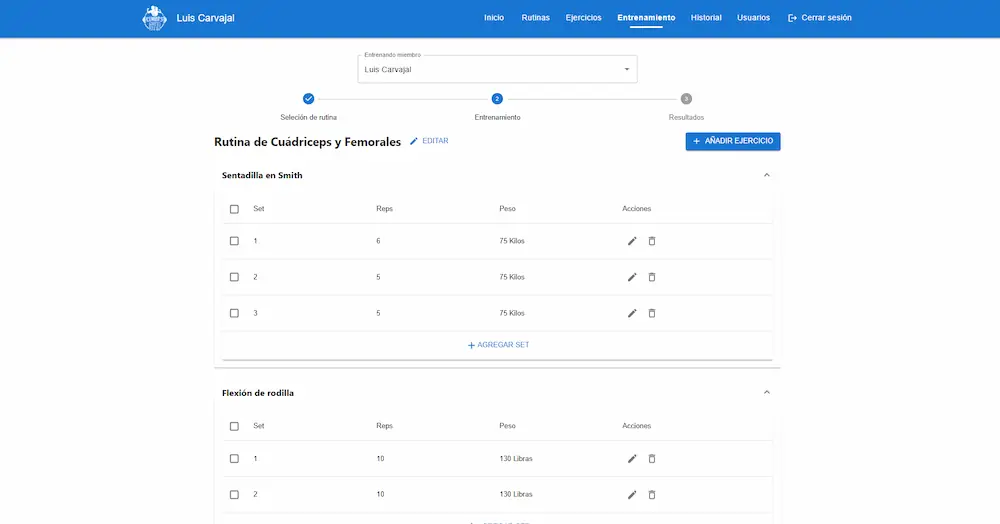Open the Rutinas menu item
Screen dimensions: 1000x524
tap(535, 18)
